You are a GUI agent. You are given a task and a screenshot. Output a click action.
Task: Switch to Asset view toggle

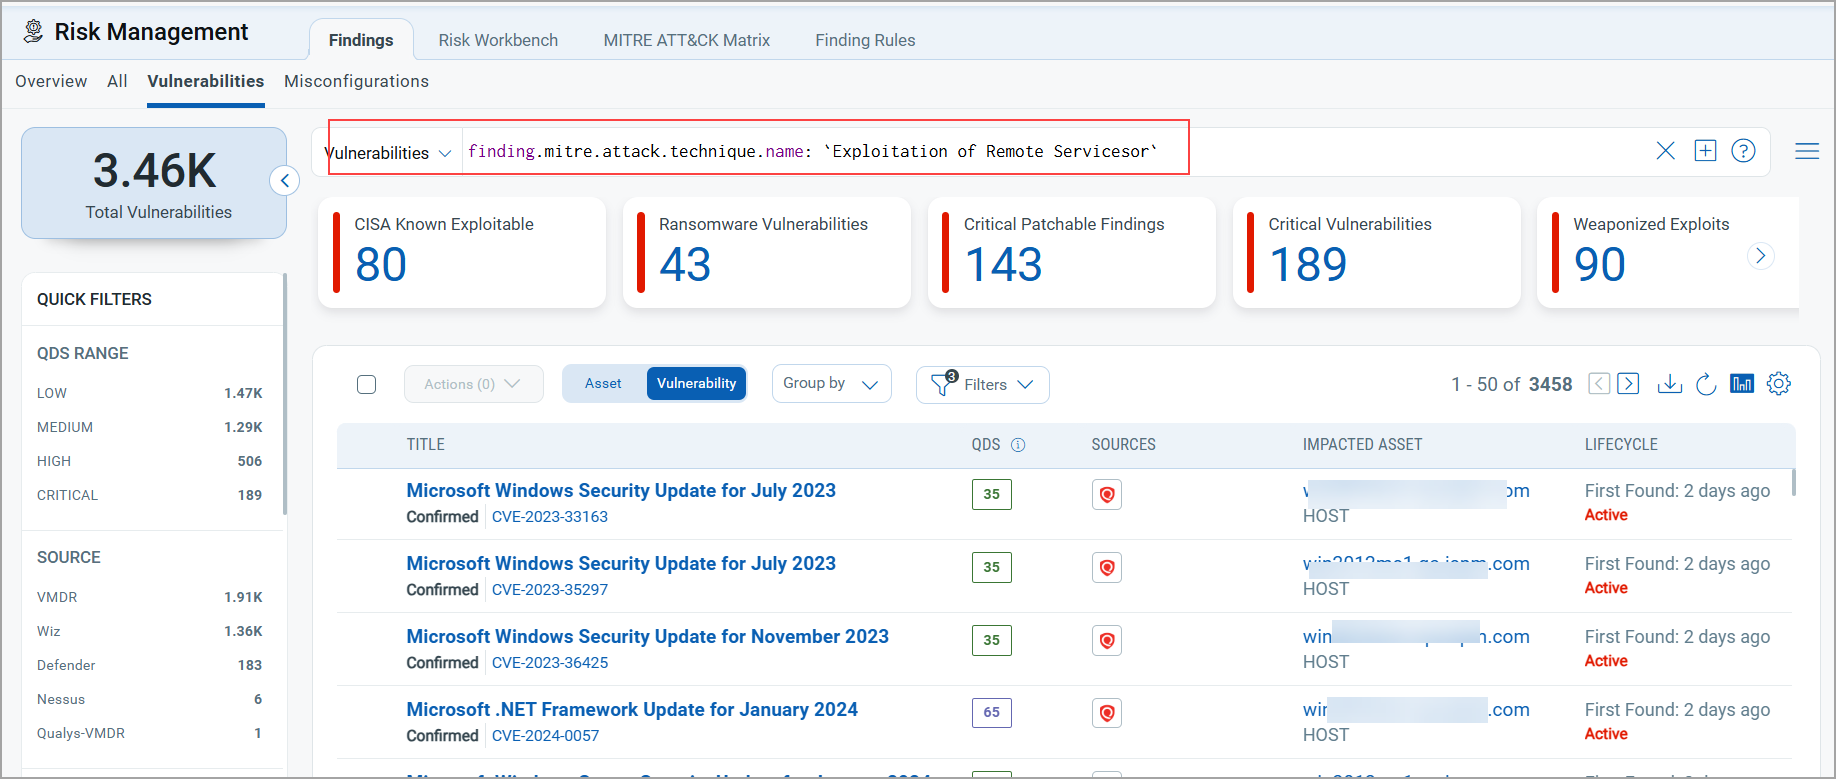(x=603, y=384)
